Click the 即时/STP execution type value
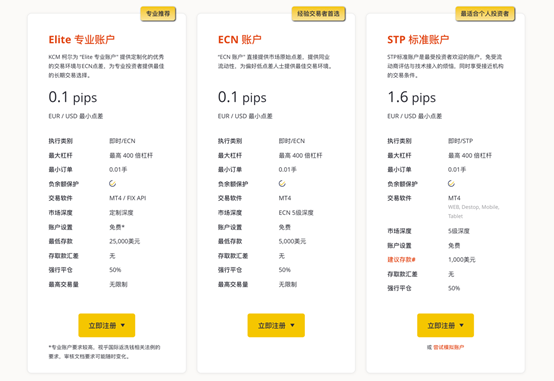554x381 pixels. coord(460,141)
